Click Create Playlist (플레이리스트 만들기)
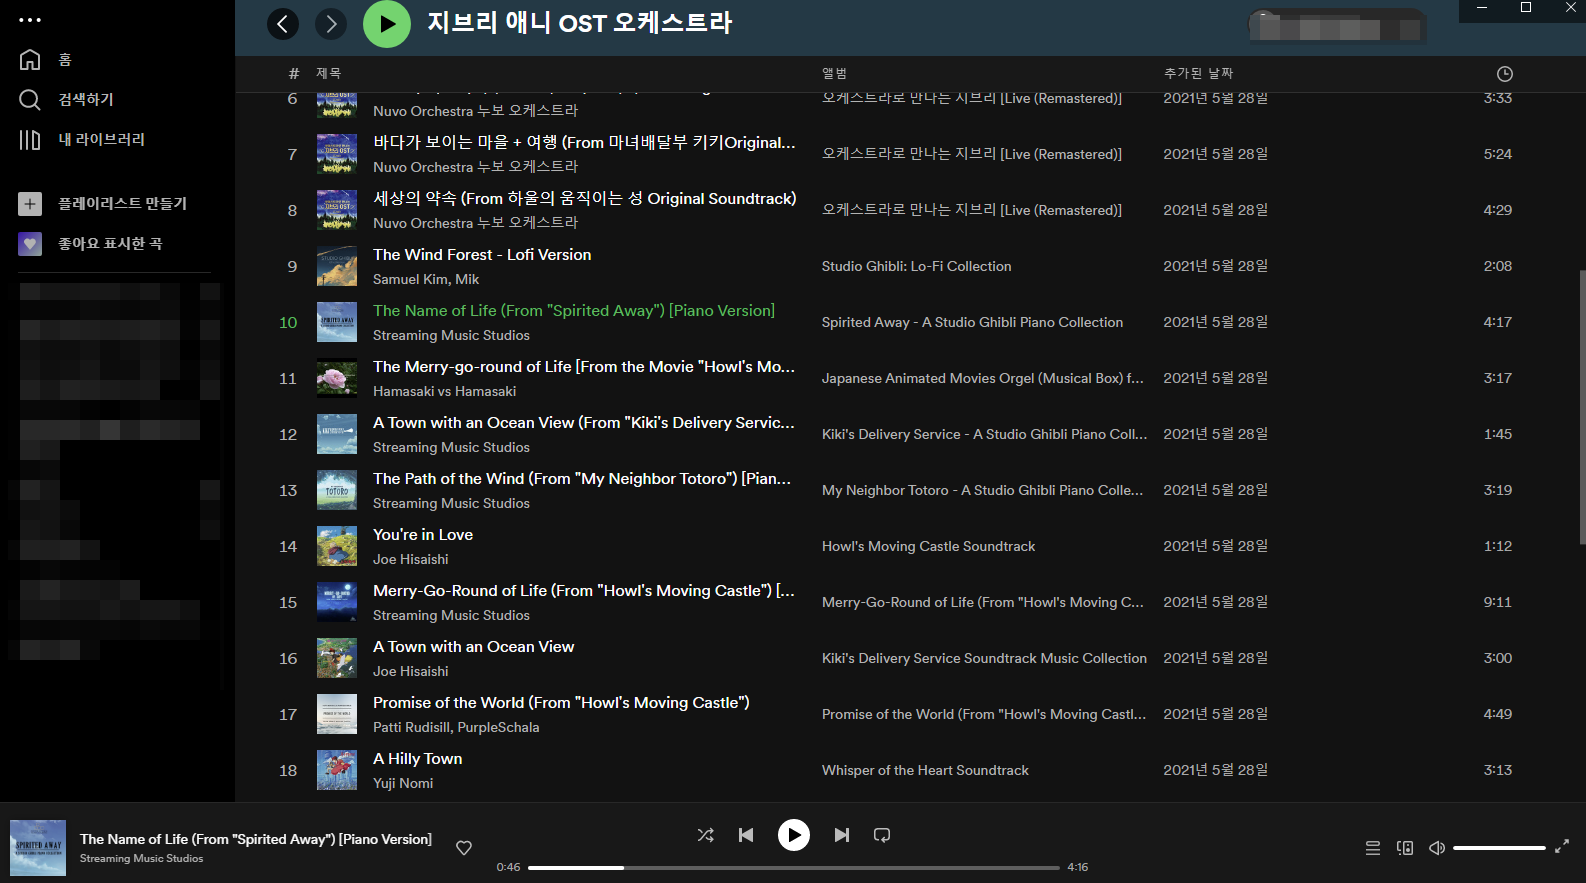 coord(122,204)
